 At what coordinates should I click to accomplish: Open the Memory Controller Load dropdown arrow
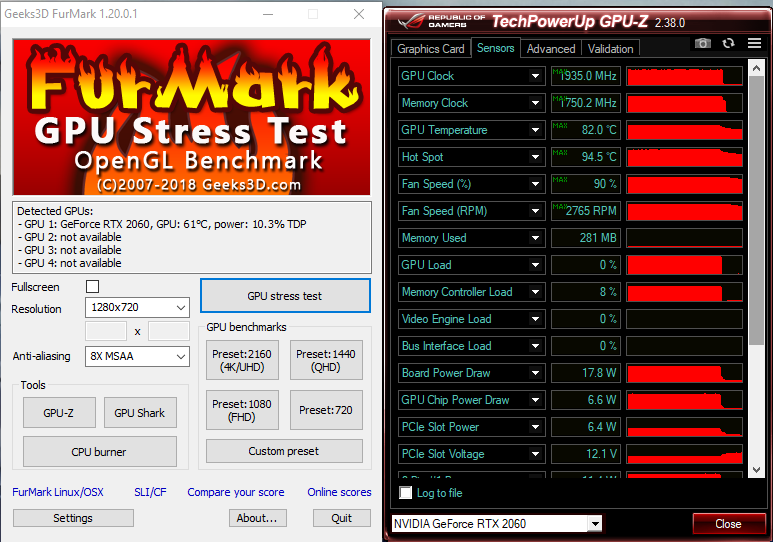[x=535, y=292]
